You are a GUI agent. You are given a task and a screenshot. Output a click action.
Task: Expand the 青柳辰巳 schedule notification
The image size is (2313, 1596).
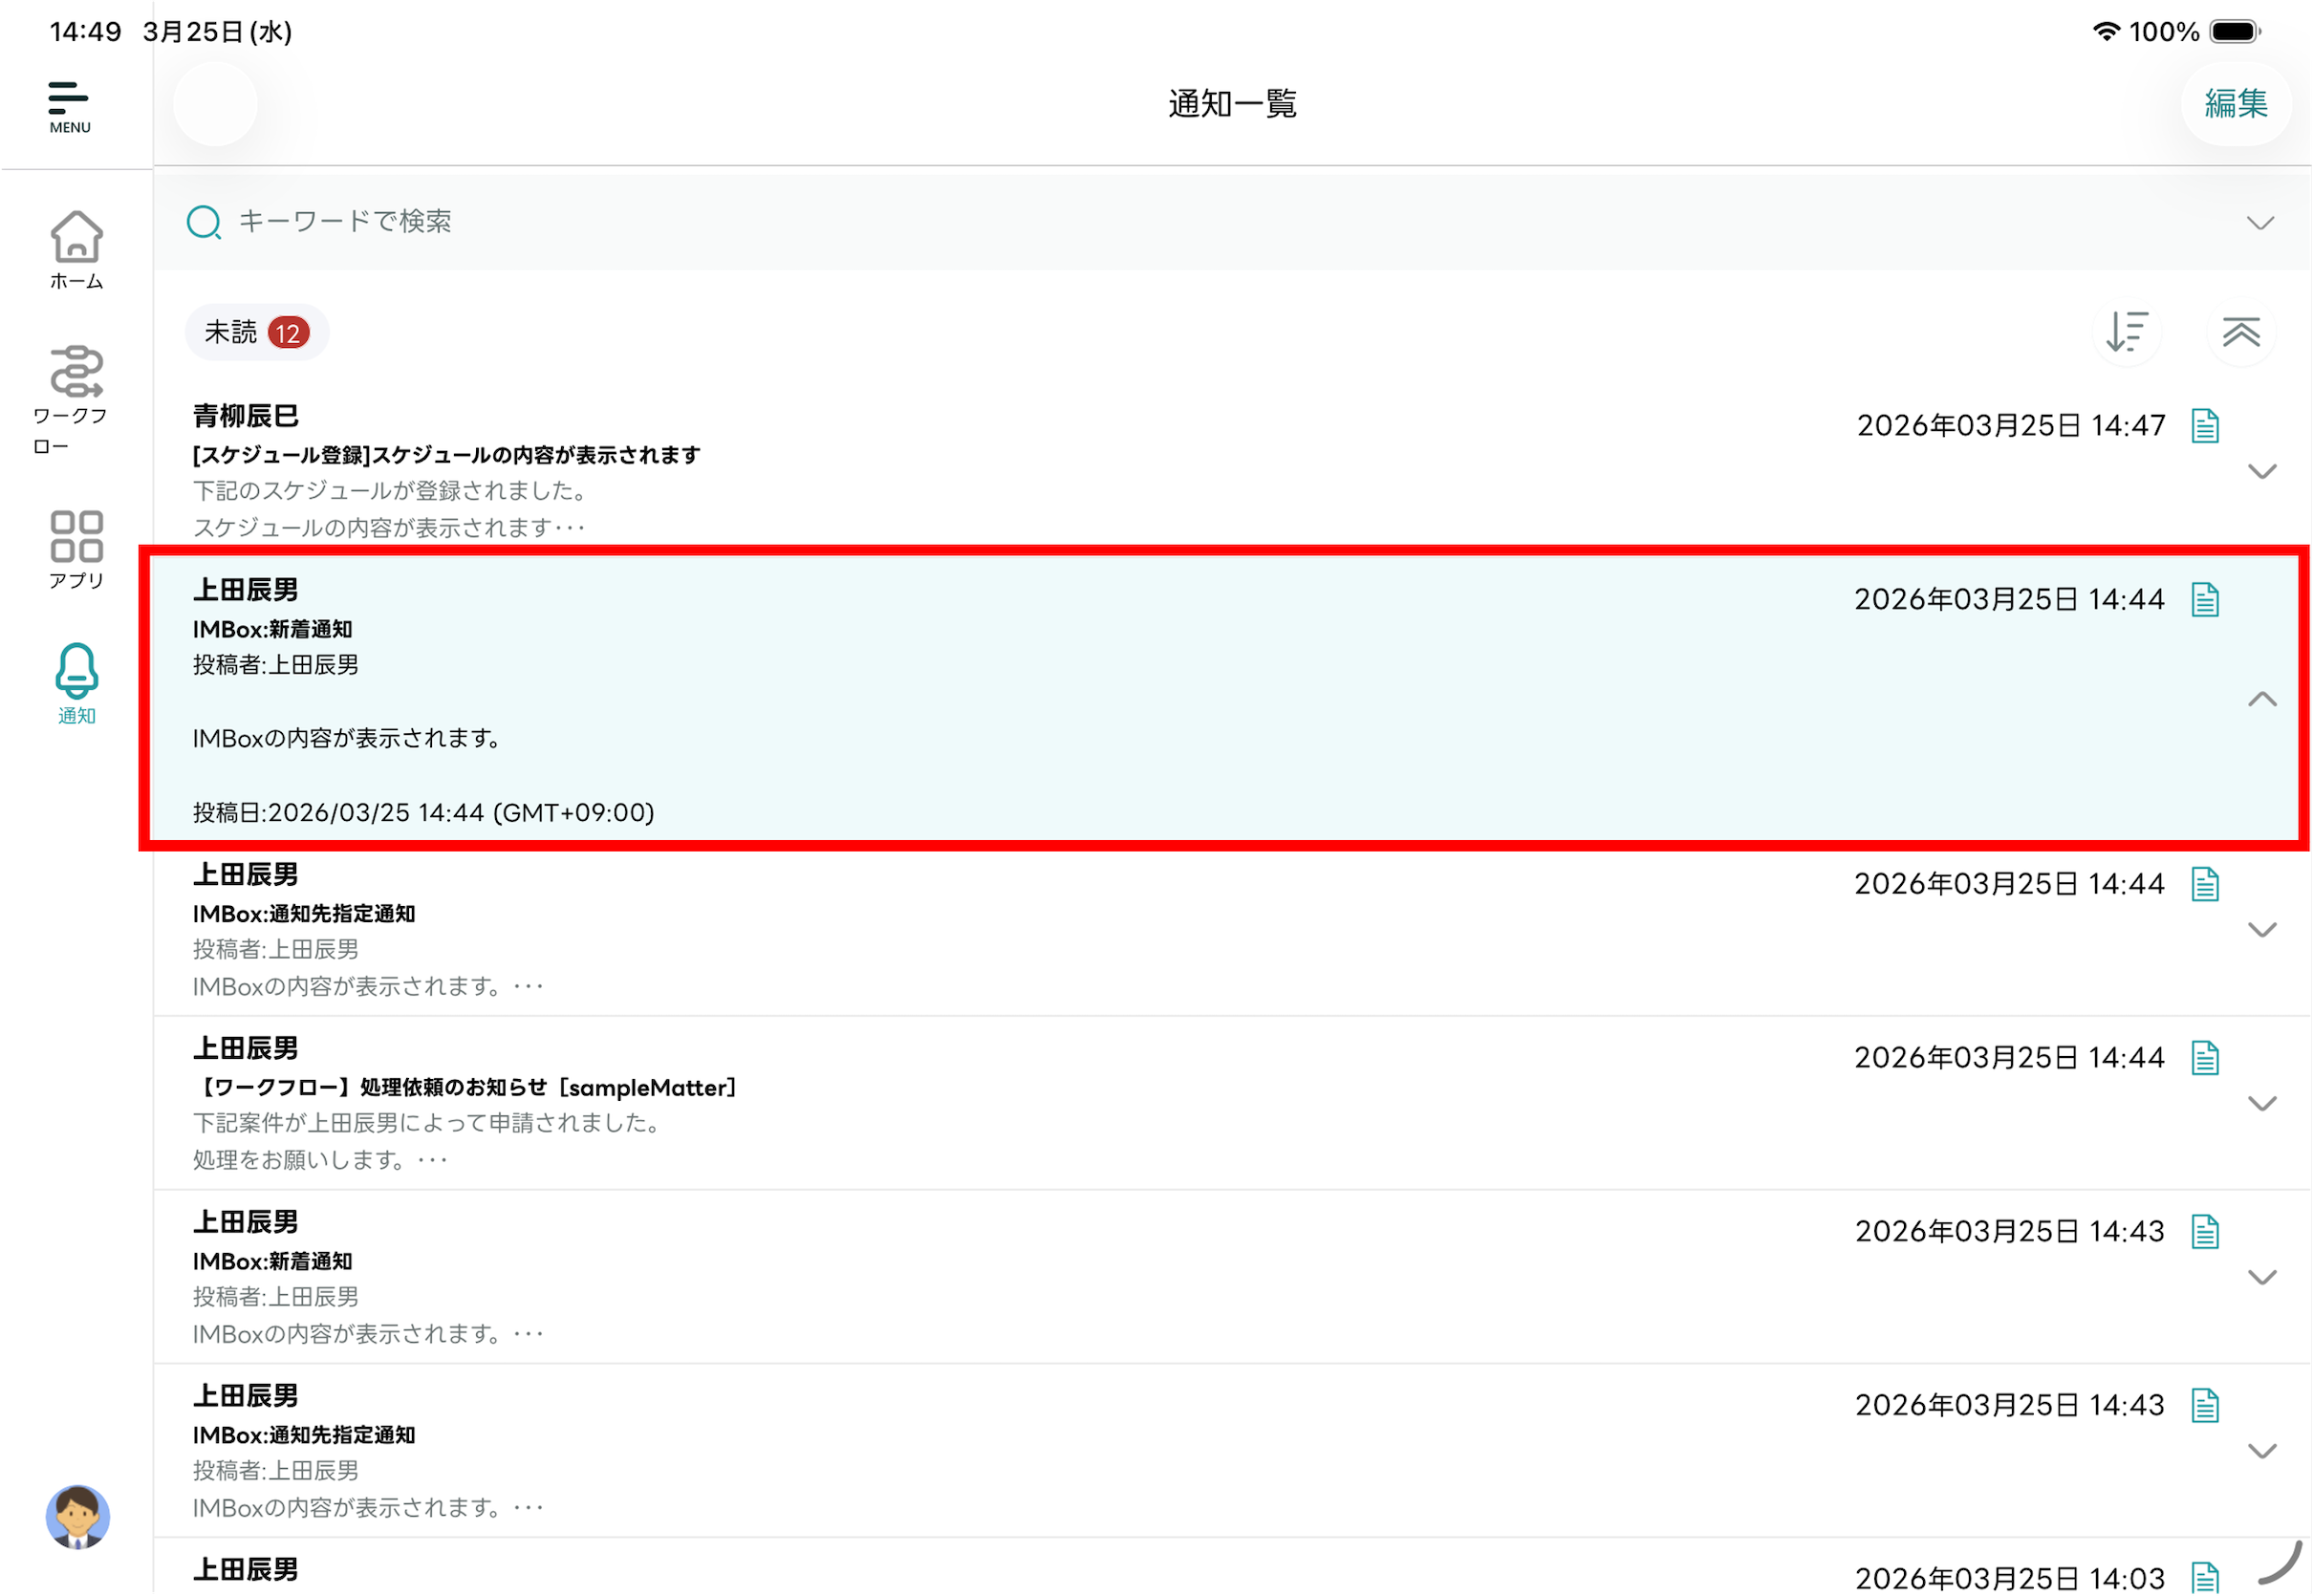coord(2261,471)
